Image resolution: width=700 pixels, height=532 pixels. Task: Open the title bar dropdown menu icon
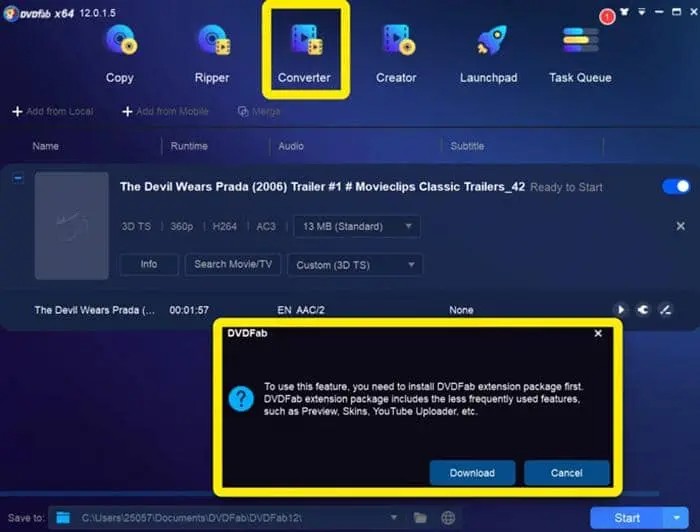click(642, 12)
